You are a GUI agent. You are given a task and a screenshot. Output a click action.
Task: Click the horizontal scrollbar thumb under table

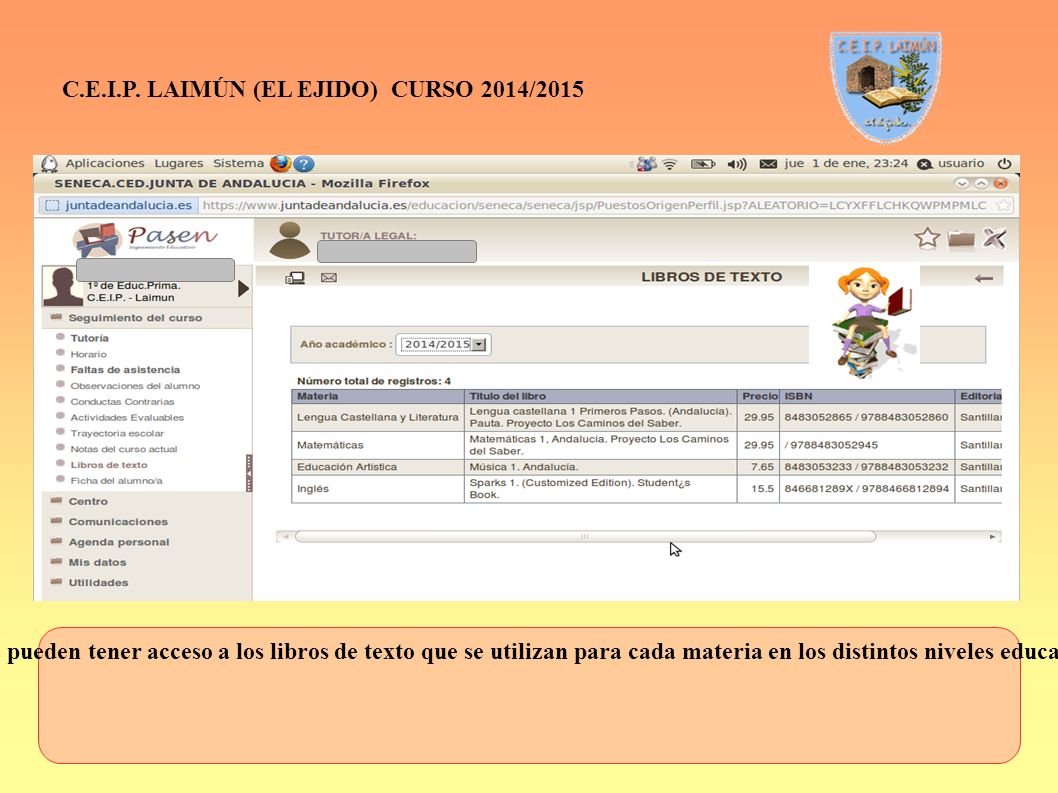pyautogui.click(x=585, y=537)
